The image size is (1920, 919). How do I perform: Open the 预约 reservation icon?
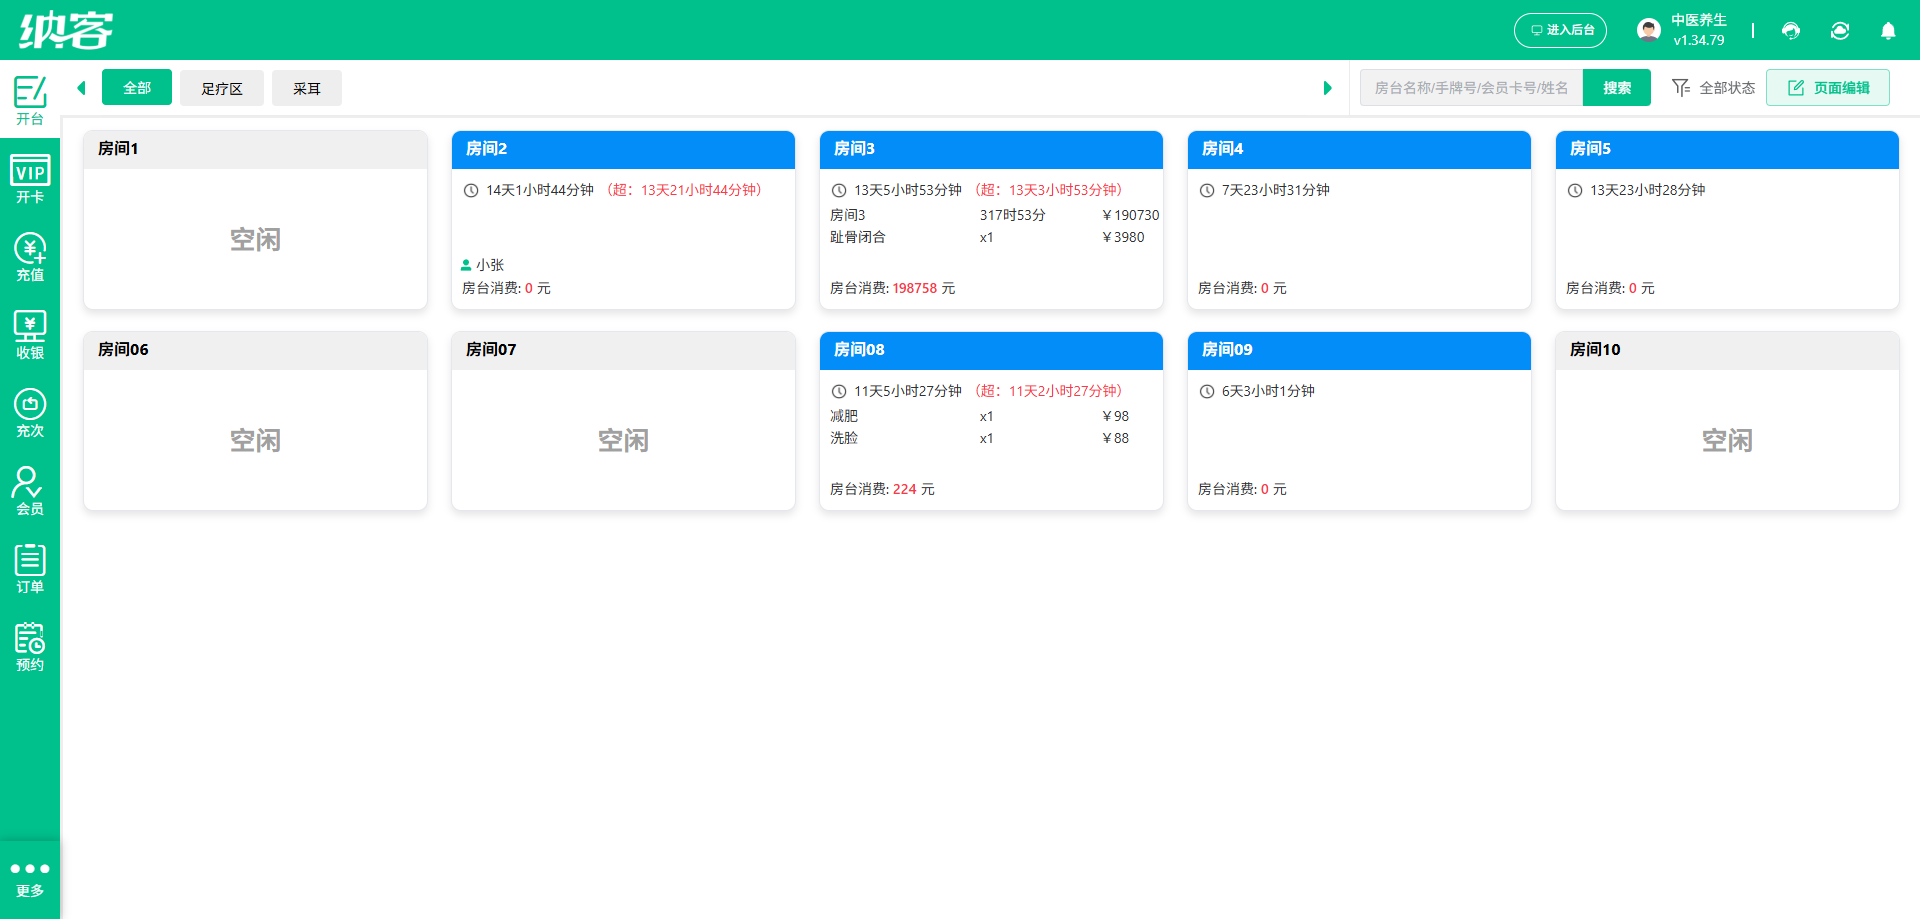(x=30, y=647)
